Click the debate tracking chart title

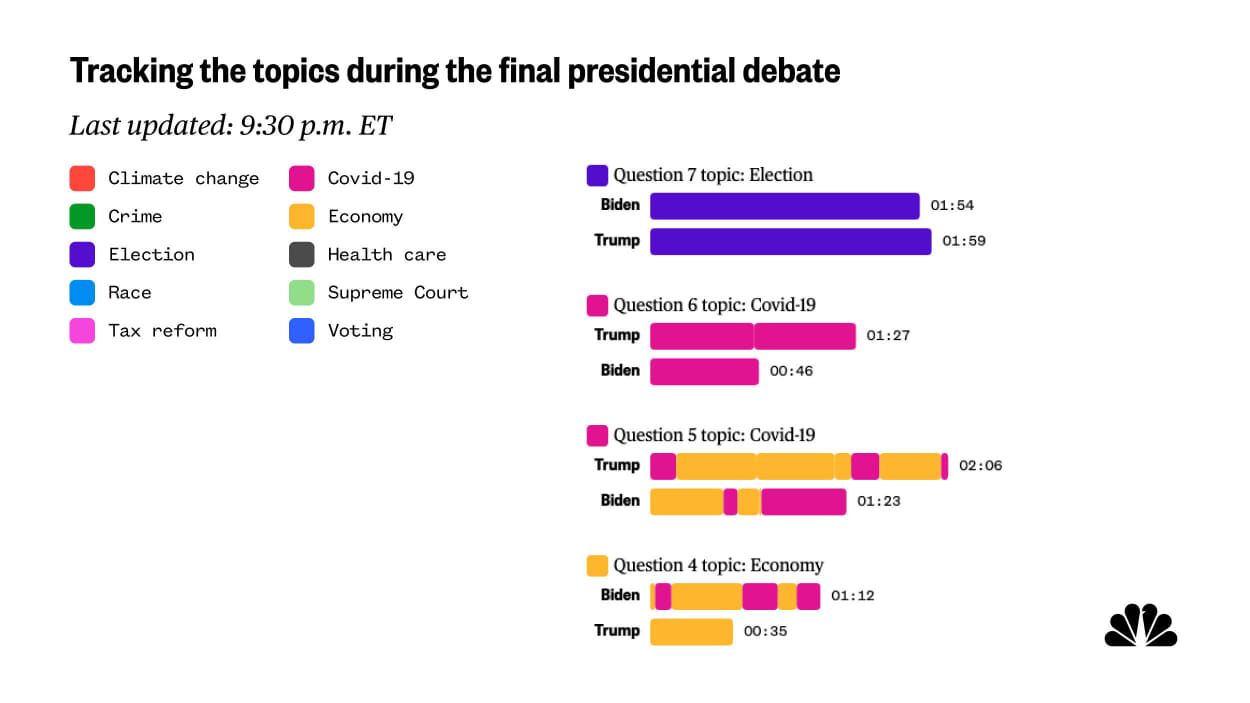[x=454, y=71]
